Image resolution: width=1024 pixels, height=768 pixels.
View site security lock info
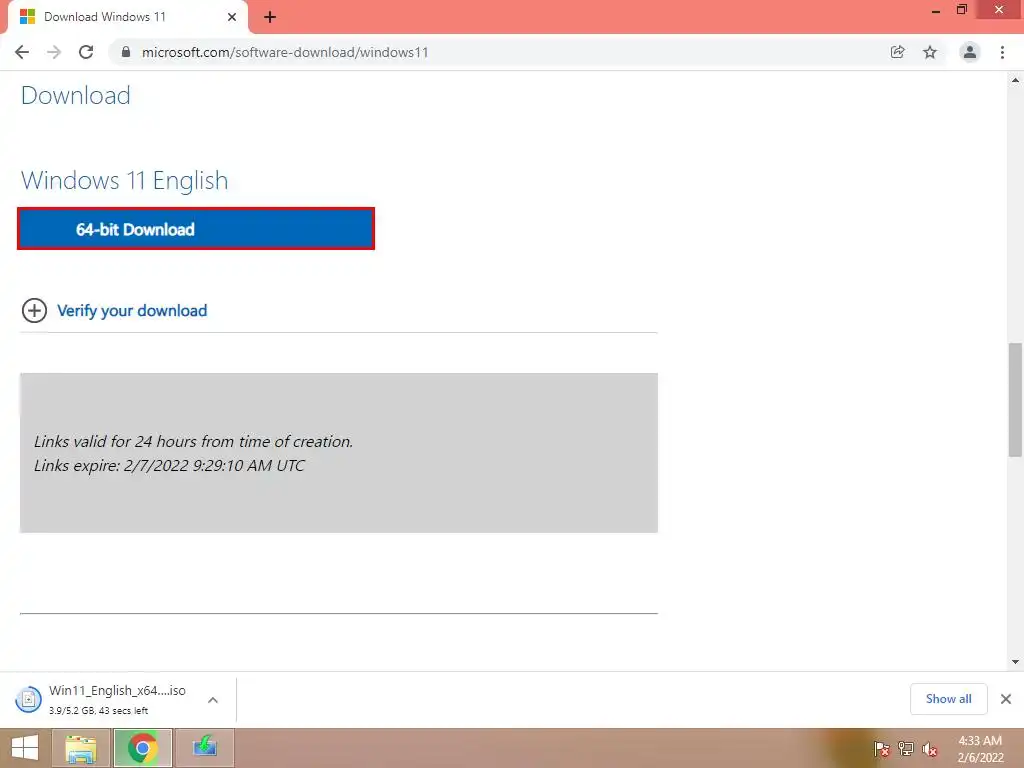[126, 52]
